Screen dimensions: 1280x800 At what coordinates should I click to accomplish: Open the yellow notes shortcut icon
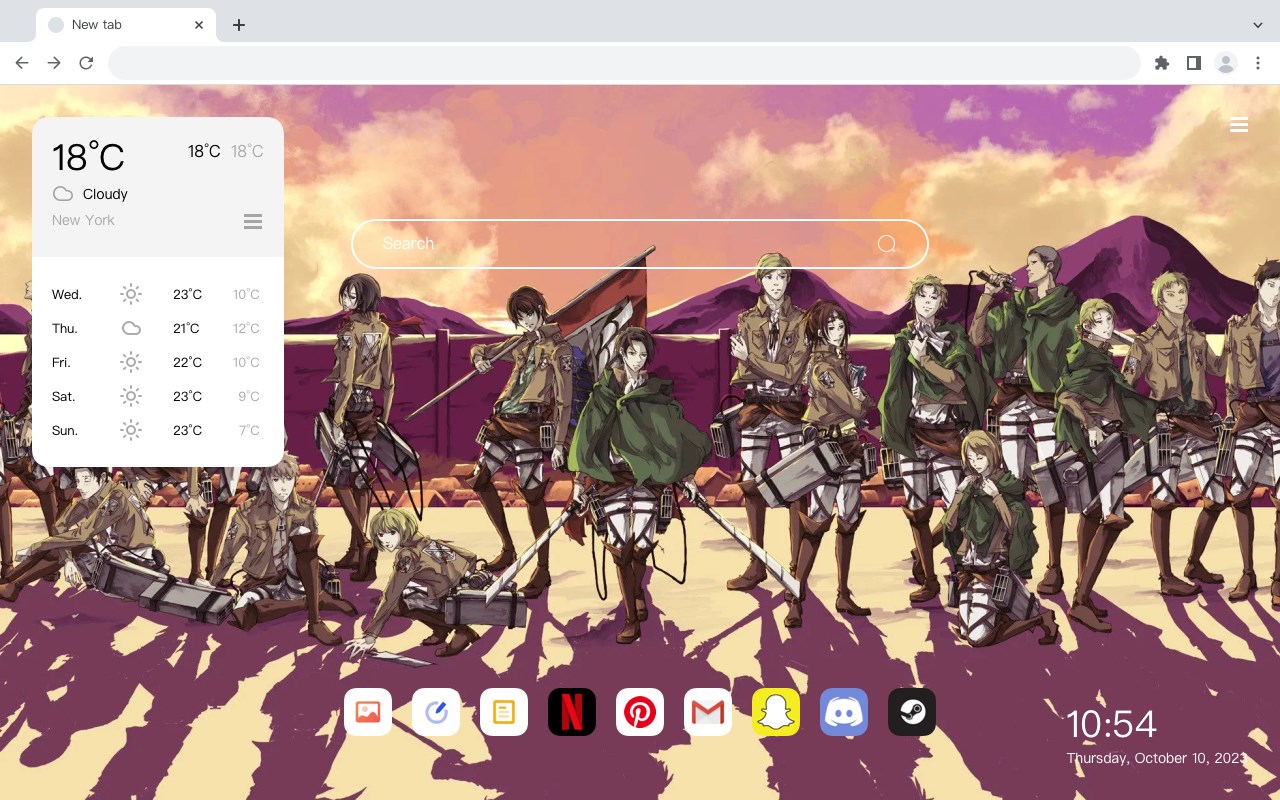504,712
